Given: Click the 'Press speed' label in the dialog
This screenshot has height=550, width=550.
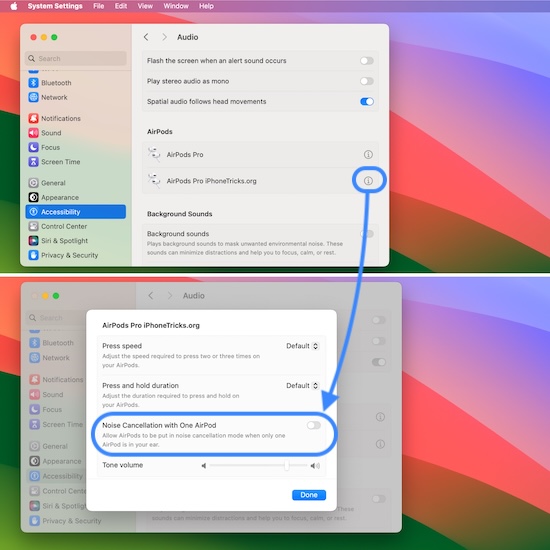Looking at the screenshot, I should pyautogui.click(x=122, y=346).
